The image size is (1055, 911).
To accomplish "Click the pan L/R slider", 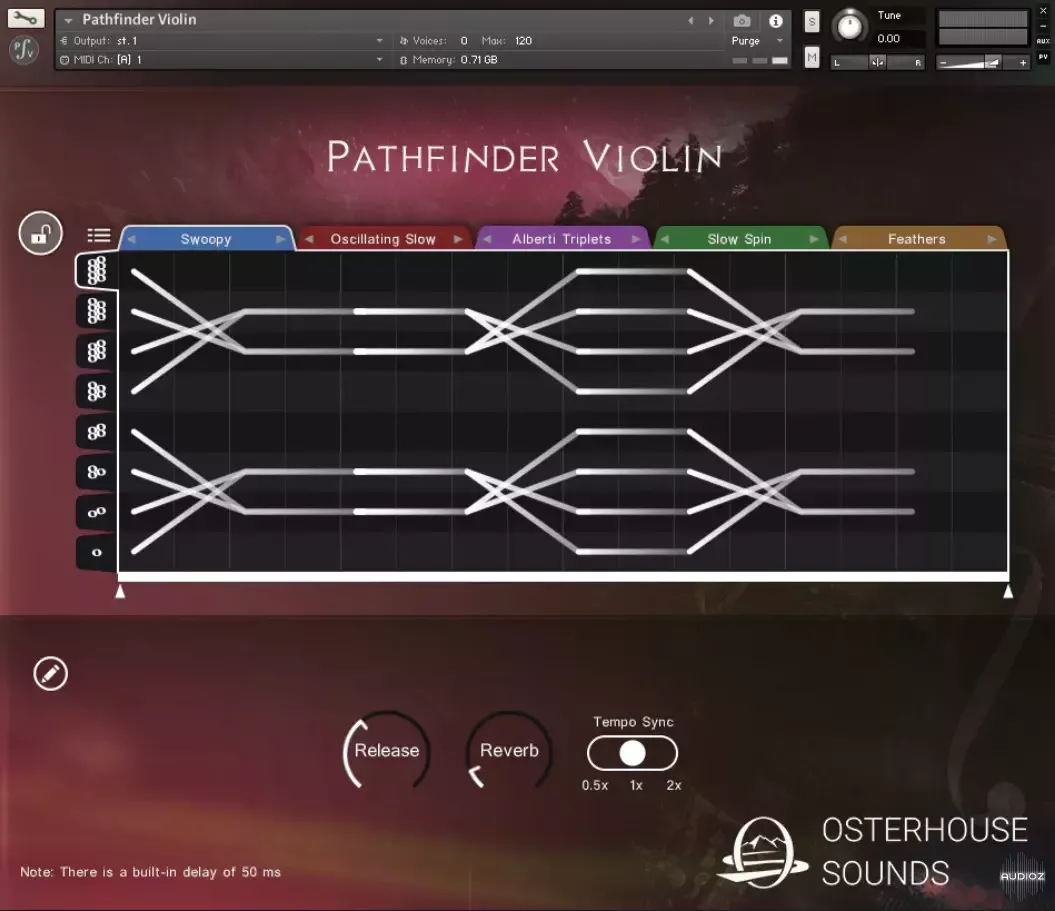I will [x=877, y=63].
